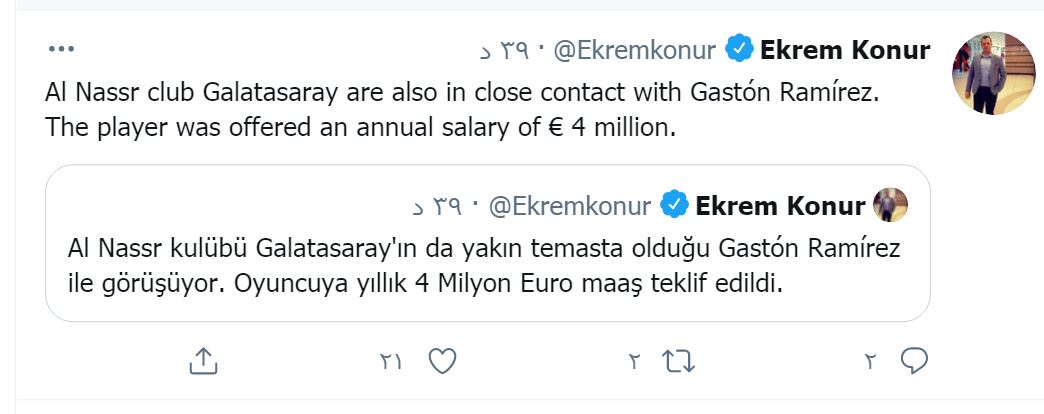Open the Ekrem Konur name link on the main tweet
The image size is (1044, 414).
coord(845,49)
